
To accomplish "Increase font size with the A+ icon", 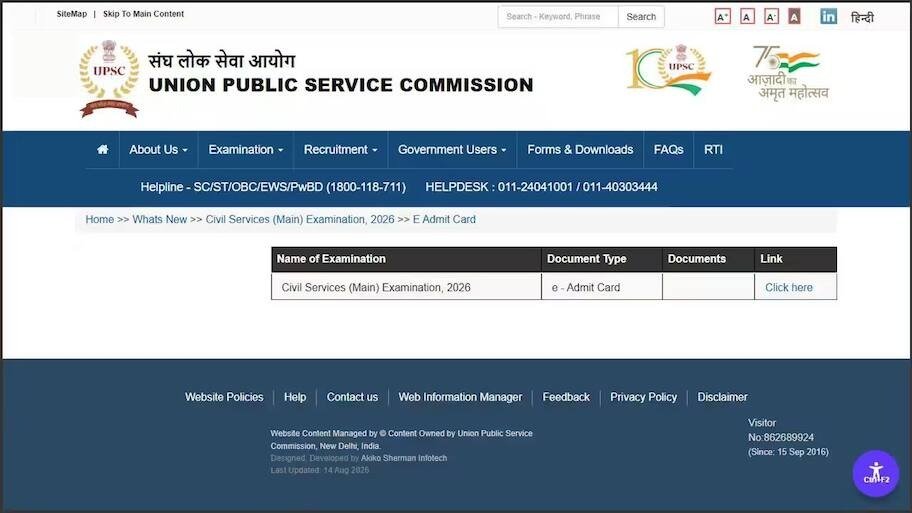I will click(722, 16).
